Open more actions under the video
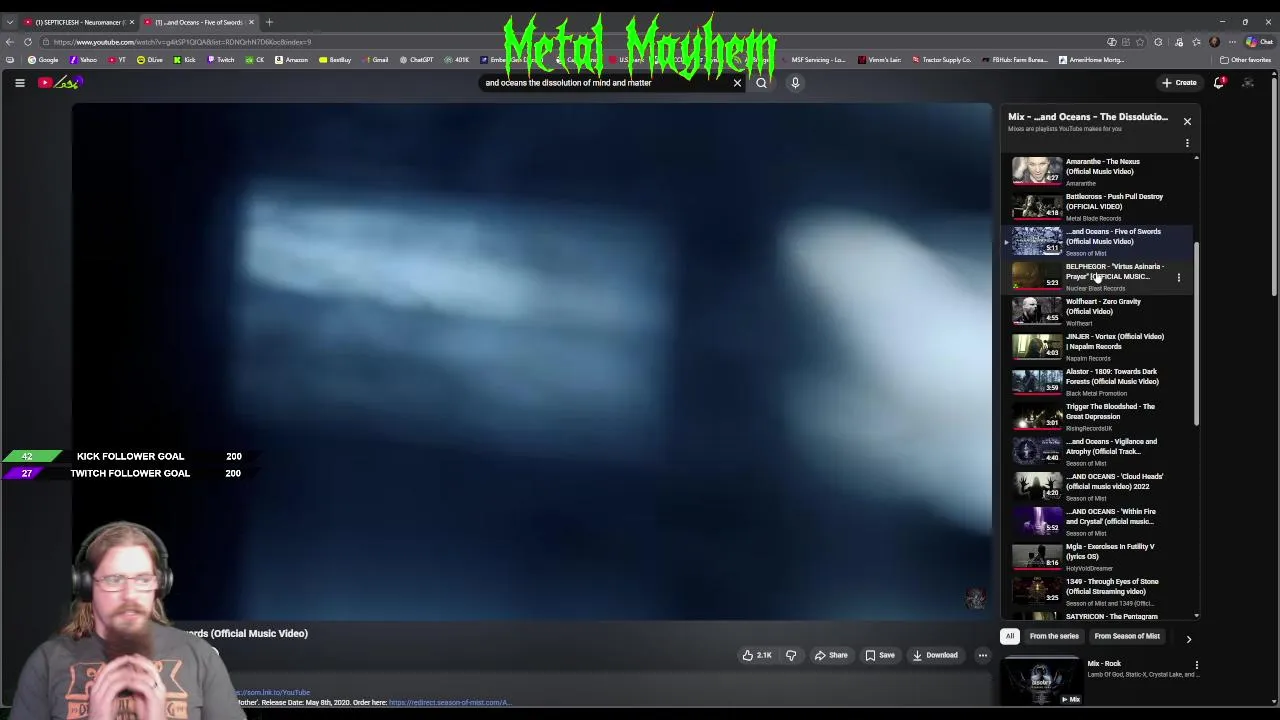 coord(982,655)
